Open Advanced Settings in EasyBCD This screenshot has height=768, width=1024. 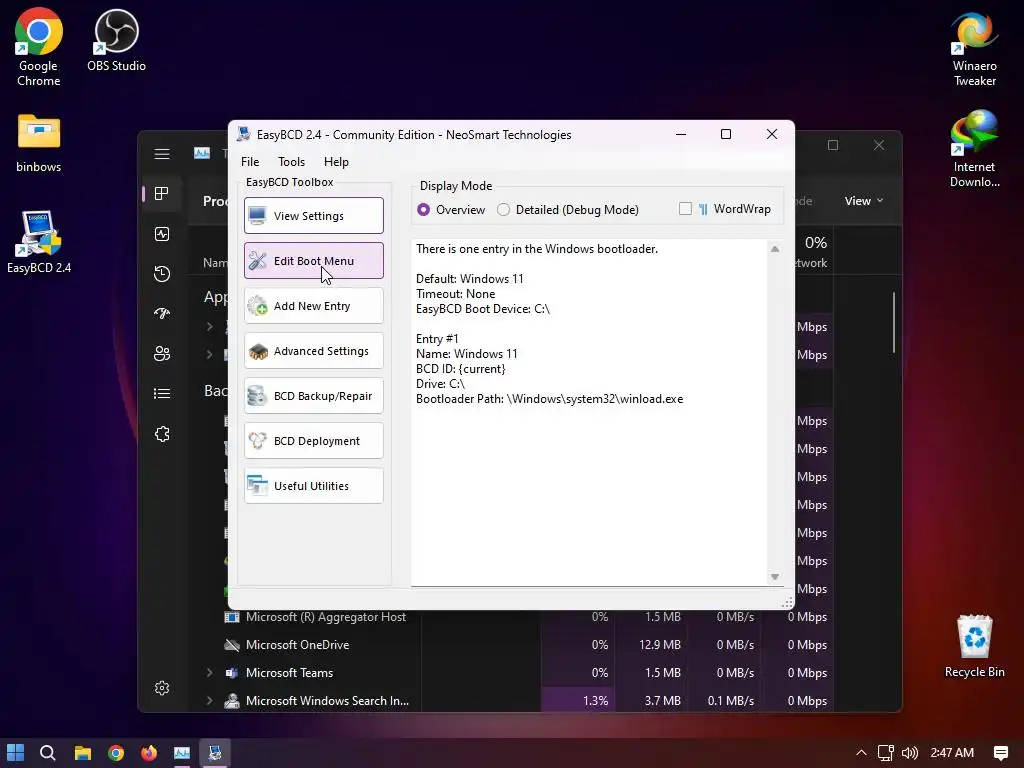coord(313,351)
